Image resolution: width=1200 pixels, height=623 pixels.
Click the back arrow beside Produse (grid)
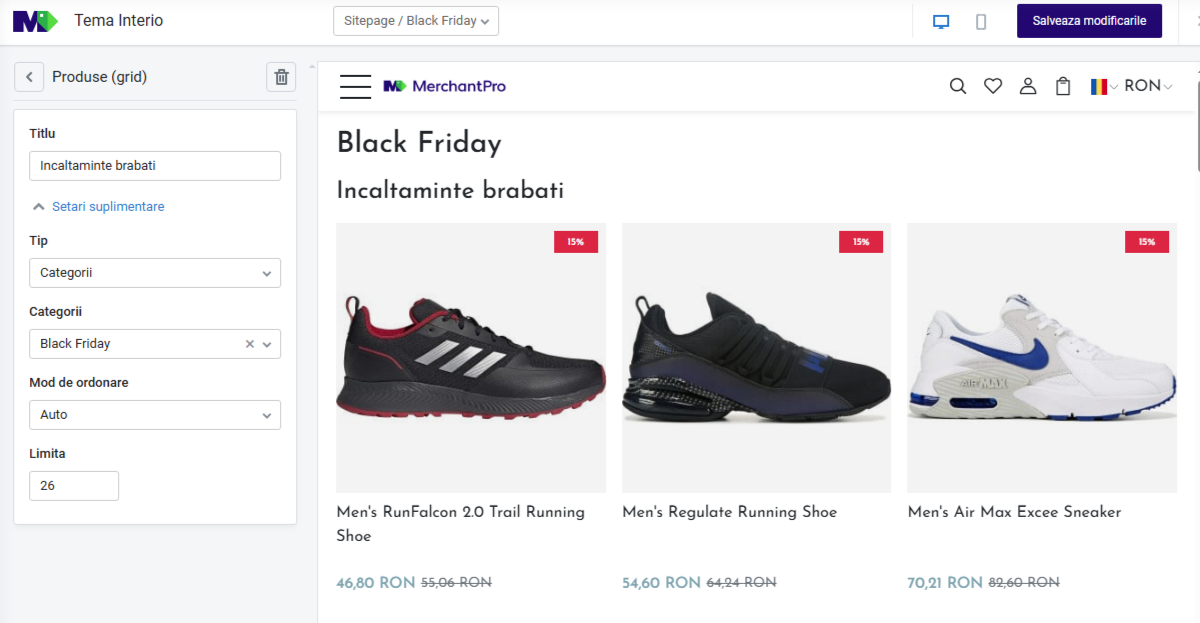29,77
